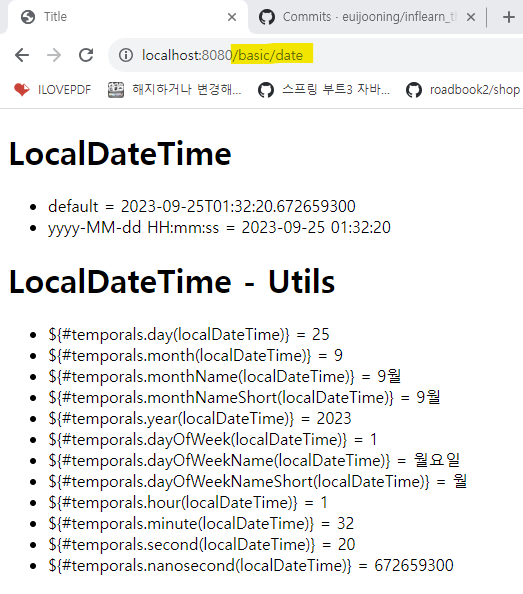Click the address bar URL localhost:8080/basic/date
523x594 pixels.
pyautogui.click(x=222, y=55)
